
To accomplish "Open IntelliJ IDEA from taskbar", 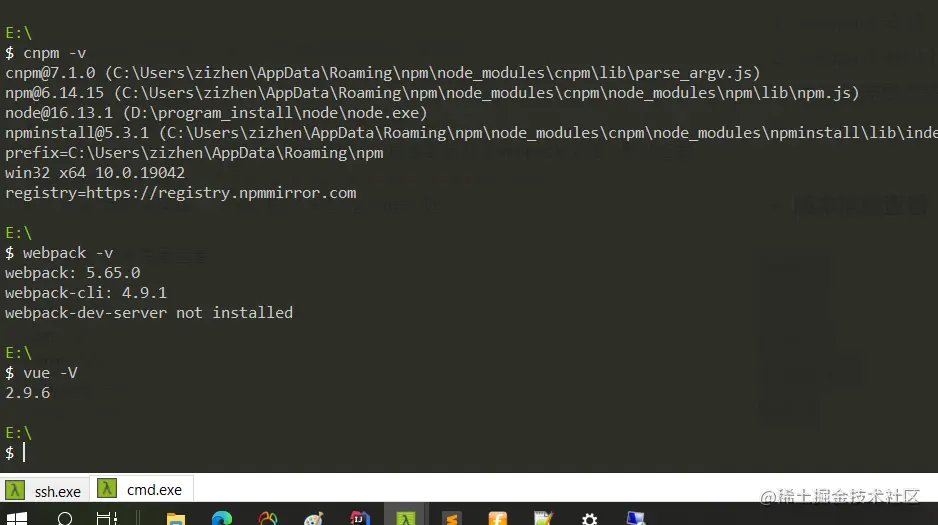I will (x=360, y=518).
